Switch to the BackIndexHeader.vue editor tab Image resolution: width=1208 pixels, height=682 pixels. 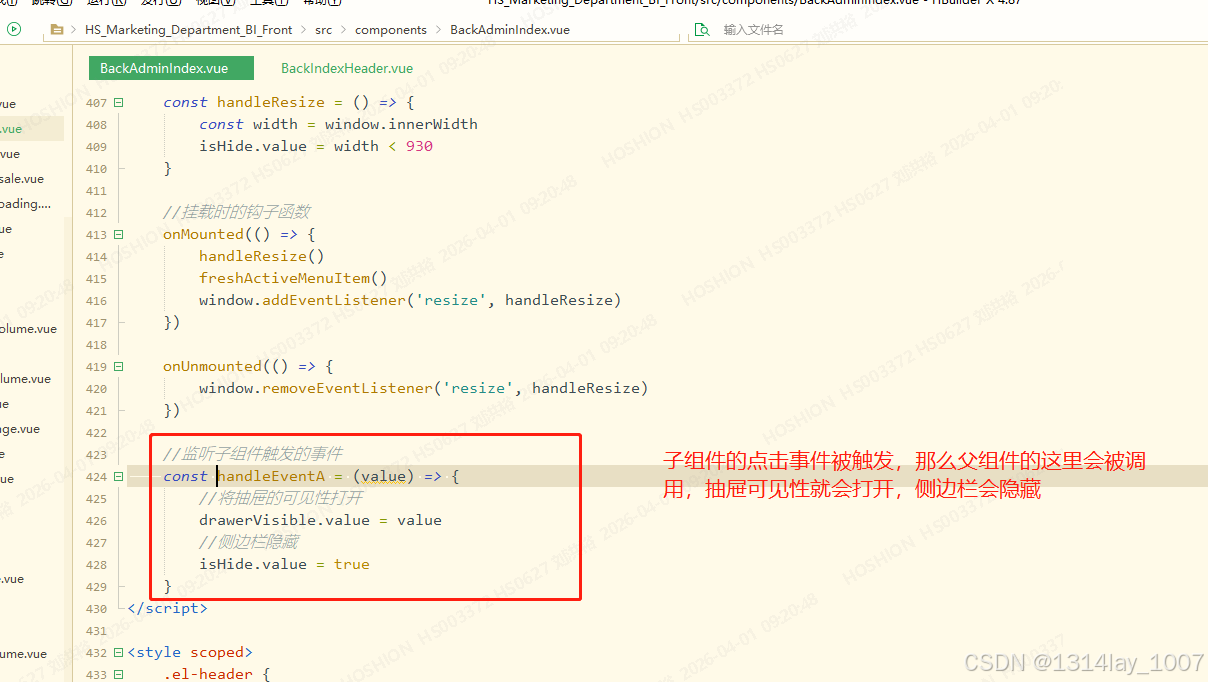coord(347,68)
